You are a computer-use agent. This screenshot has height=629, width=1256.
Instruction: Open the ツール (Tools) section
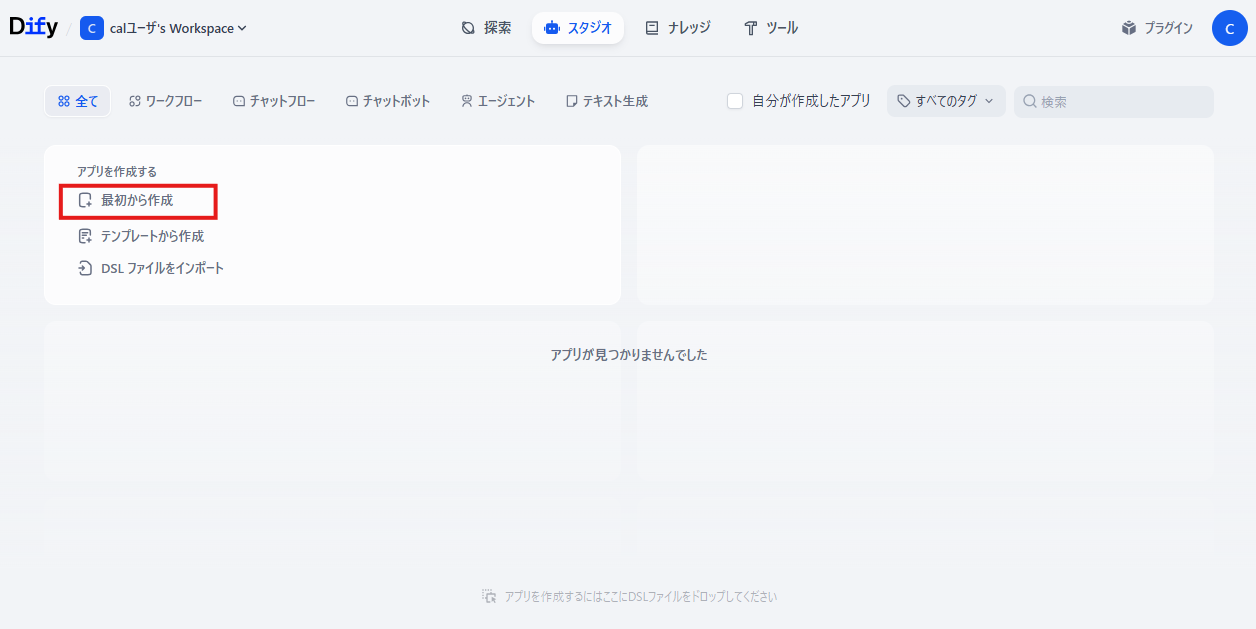point(770,28)
